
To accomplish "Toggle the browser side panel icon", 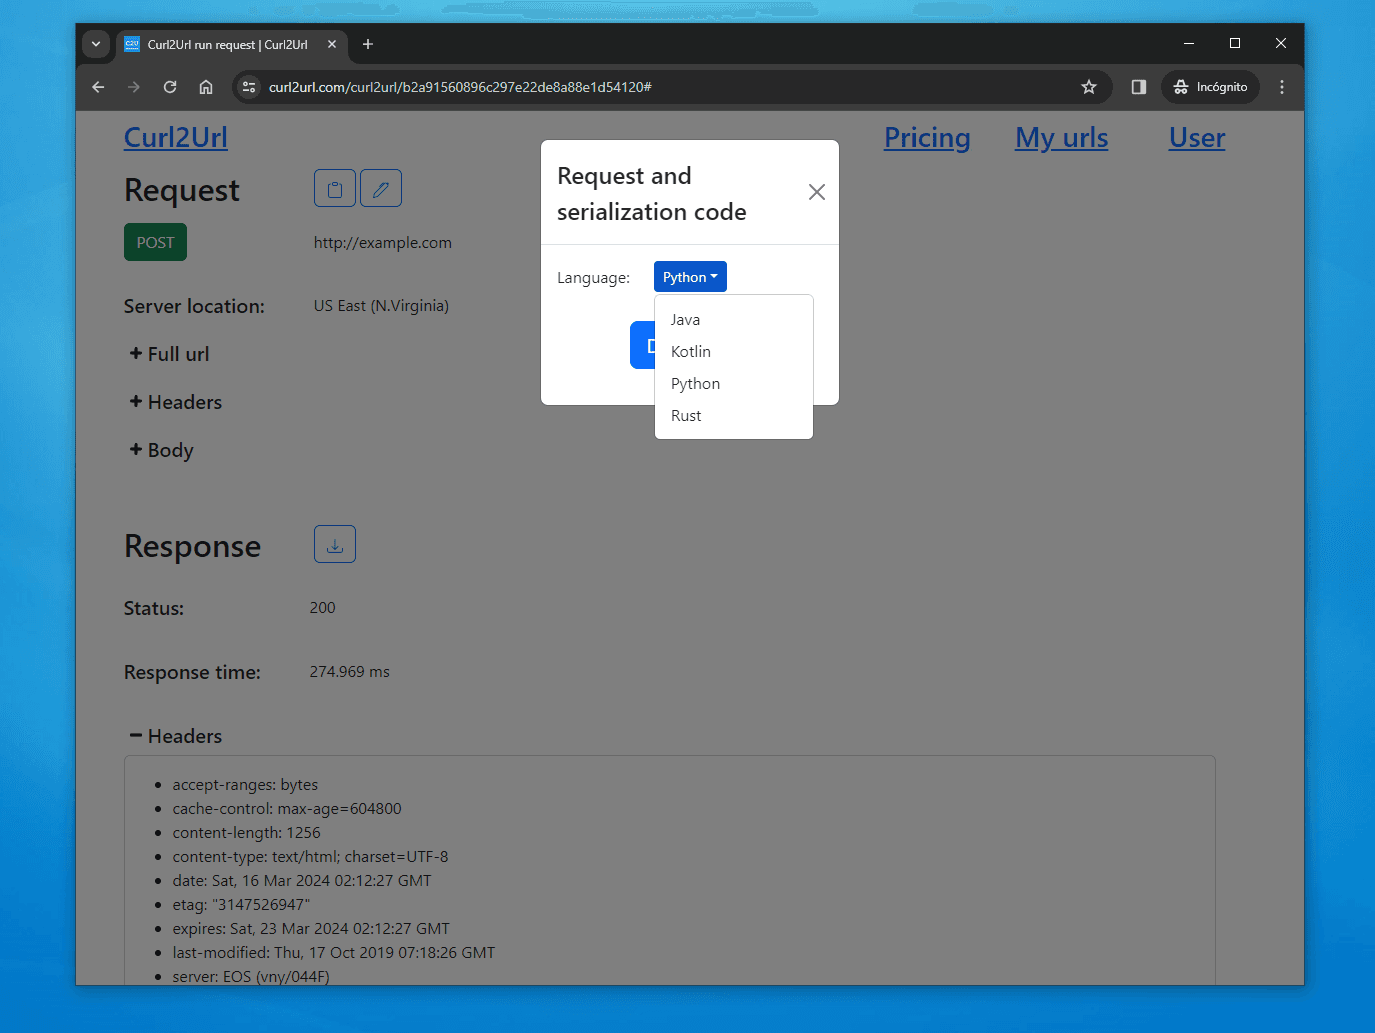I will coord(1138,87).
